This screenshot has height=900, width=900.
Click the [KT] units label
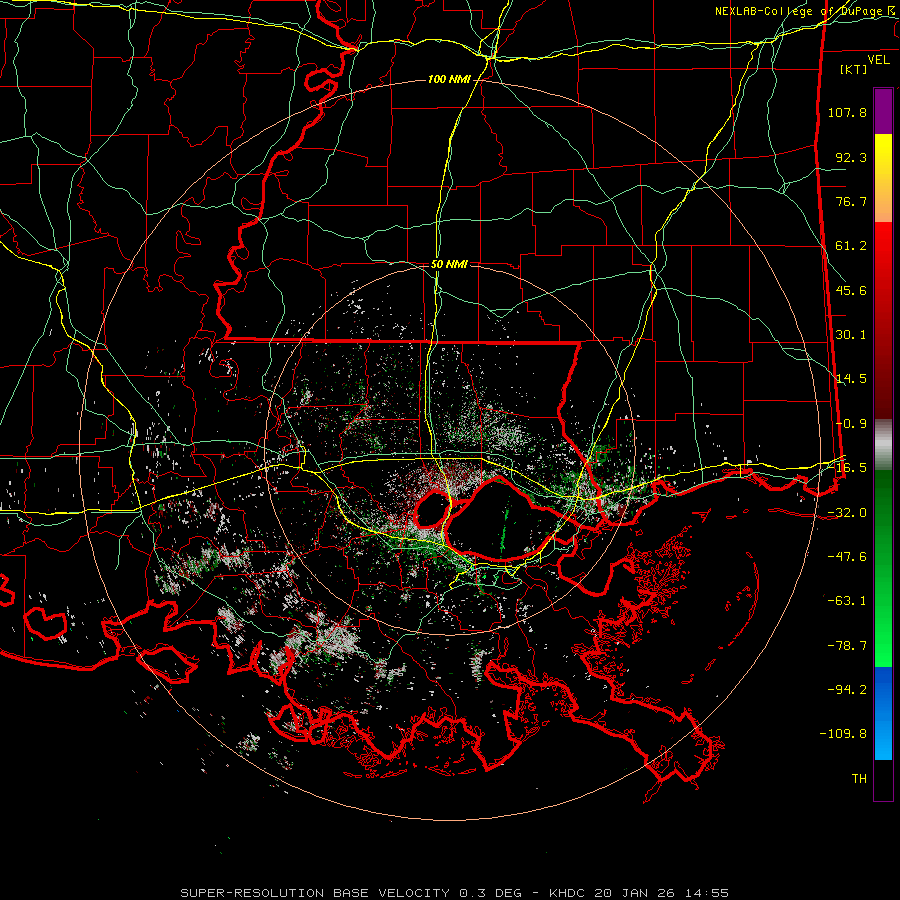pos(854,69)
